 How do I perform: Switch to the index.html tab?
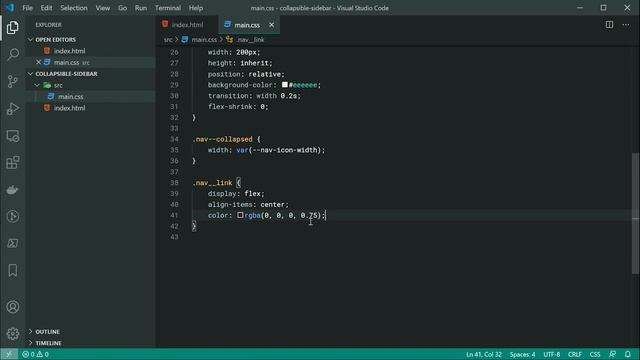pos(187,25)
